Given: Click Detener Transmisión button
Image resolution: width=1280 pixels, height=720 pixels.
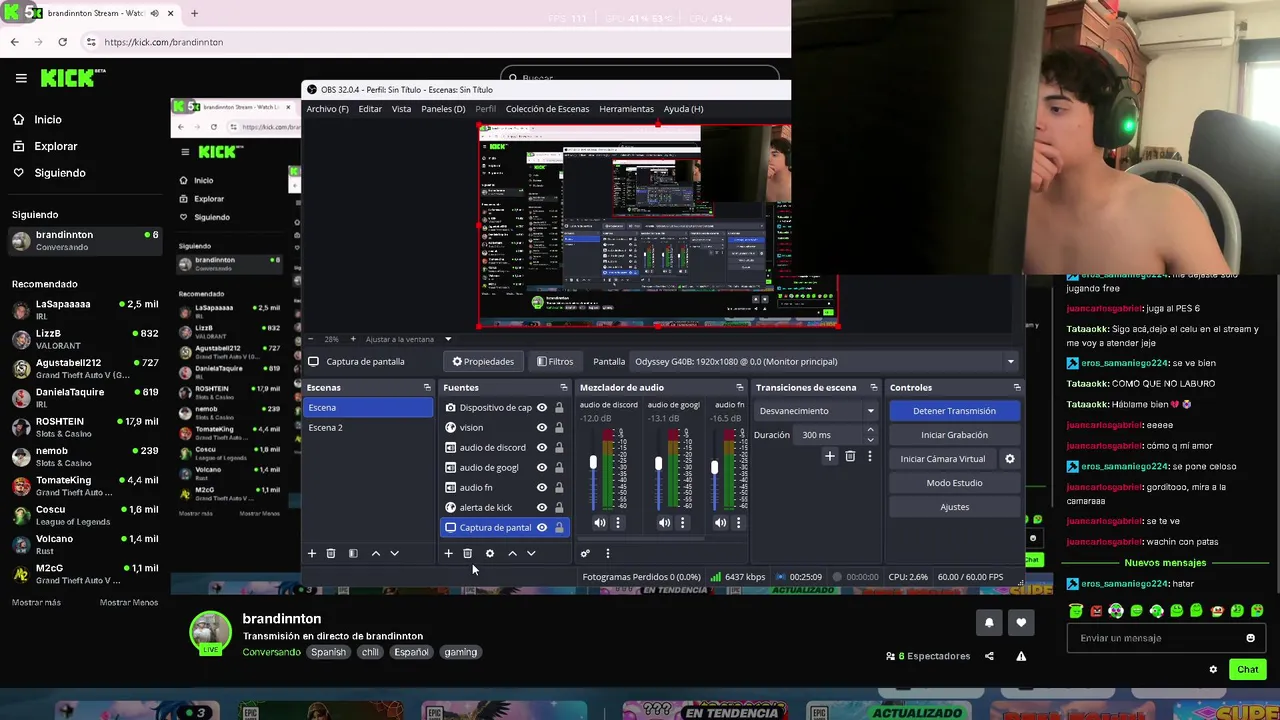Looking at the screenshot, I should [954, 411].
